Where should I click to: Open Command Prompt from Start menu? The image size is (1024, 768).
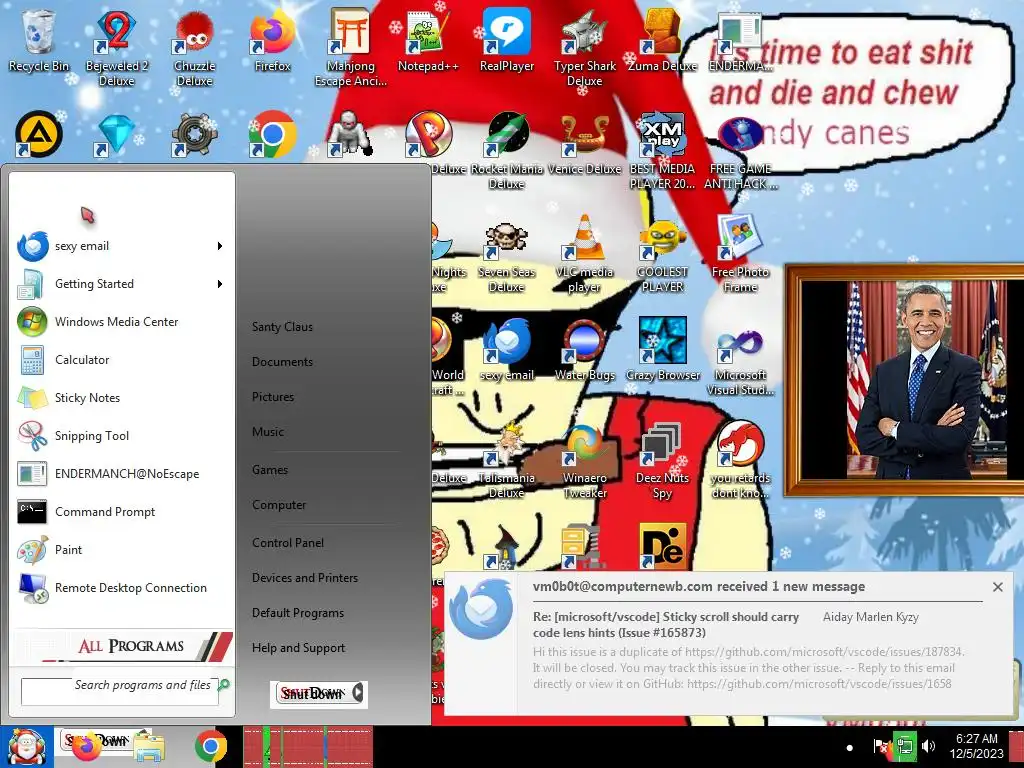(x=121, y=512)
